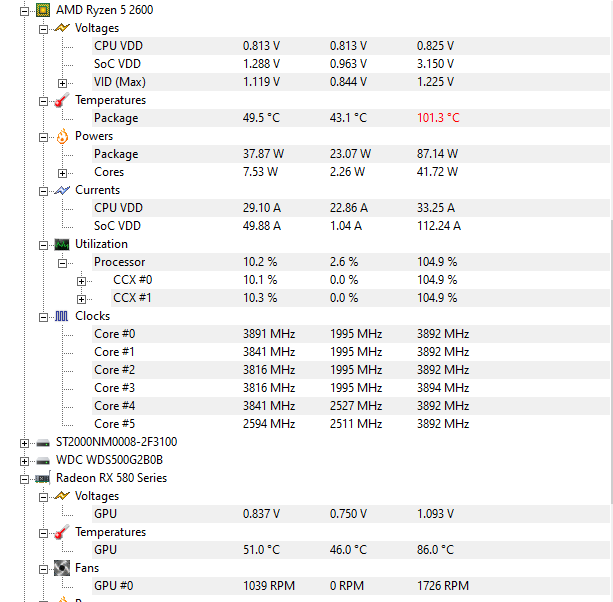Click the Clocks waveform icon
The width and height of the screenshot is (613, 602).
[61, 316]
